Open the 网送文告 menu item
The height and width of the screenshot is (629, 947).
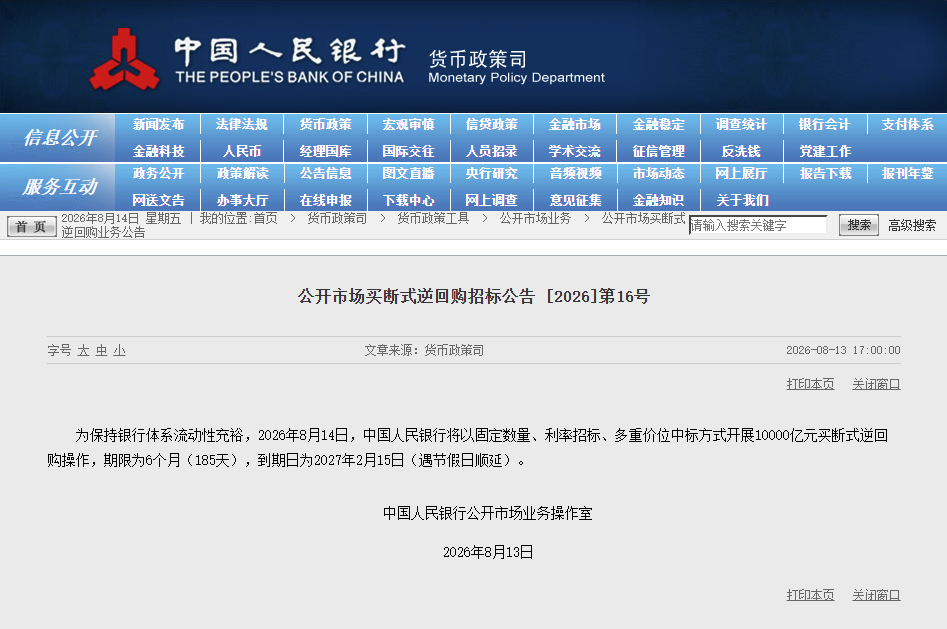click(158, 200)
